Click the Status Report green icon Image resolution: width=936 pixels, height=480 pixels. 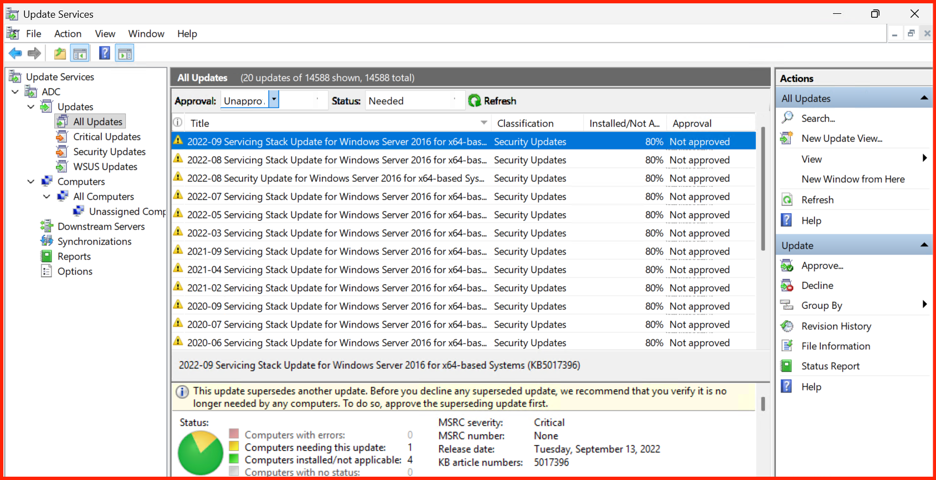tap(787, 366)
